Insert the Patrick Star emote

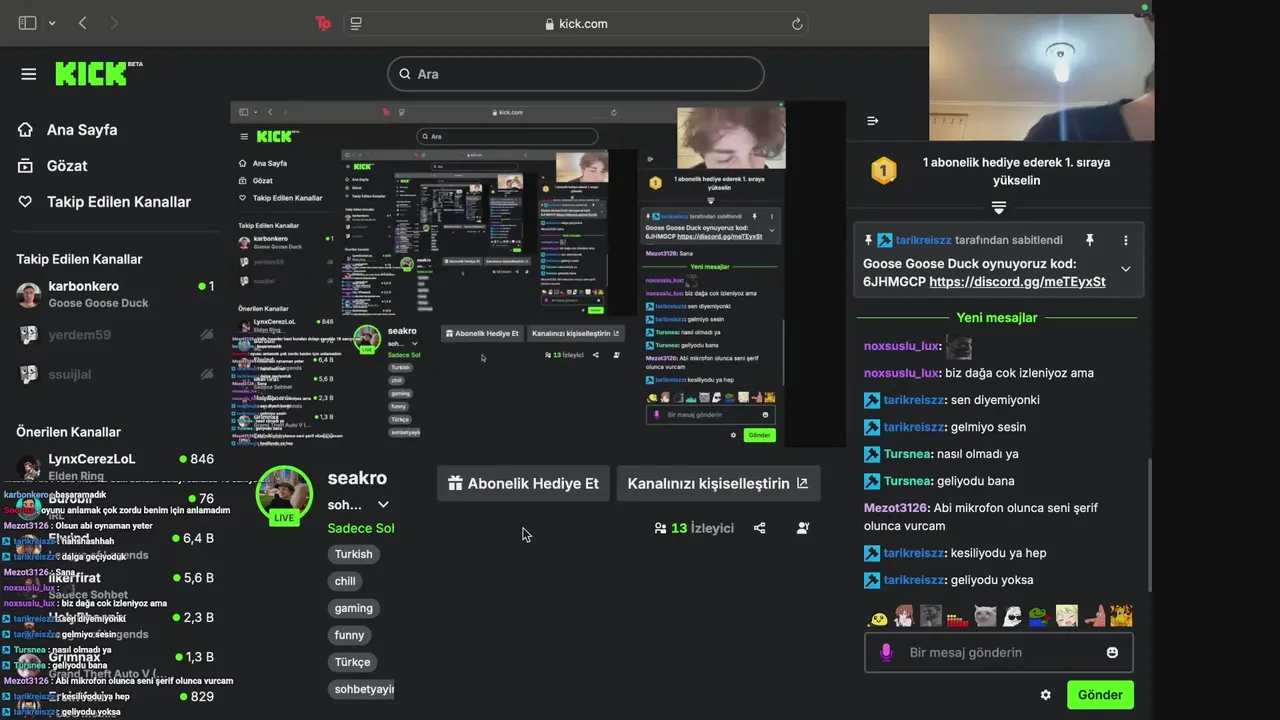pos(1094,616)
